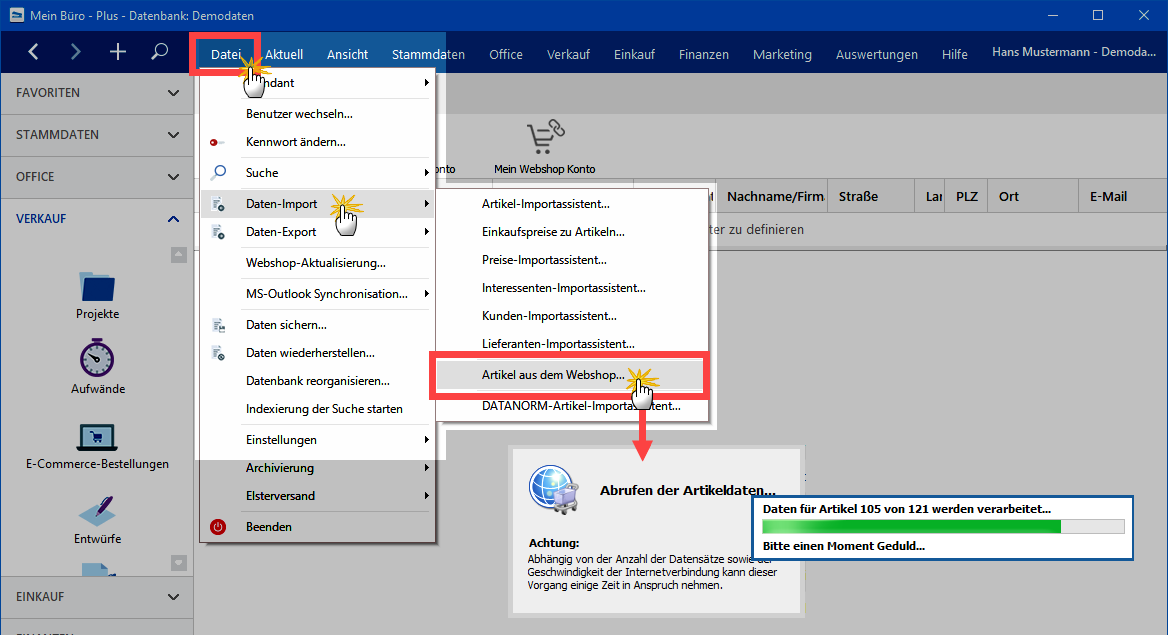Select Datenbank reorganisieren entry
The height and width of the screenshot is (635, 1168).
pyautogui.click(x=318, y=381)
